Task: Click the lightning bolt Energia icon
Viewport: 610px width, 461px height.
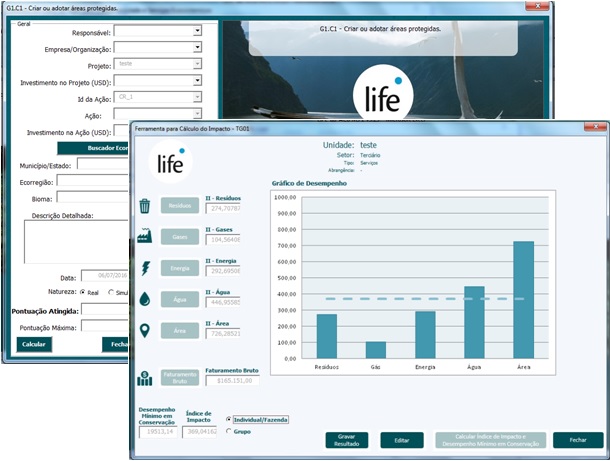Action: [x=145, y=268]
